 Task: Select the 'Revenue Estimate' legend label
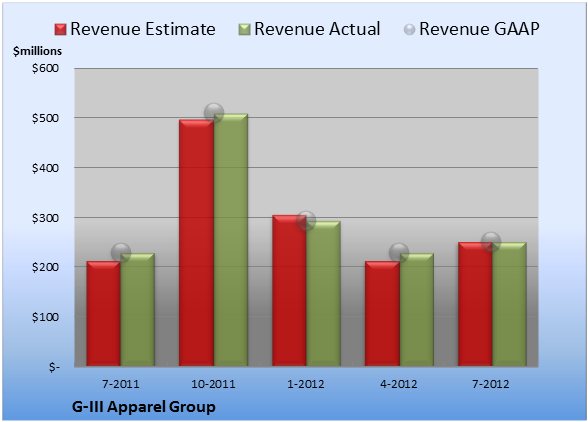pyautogui.click(x=143, y=29)
